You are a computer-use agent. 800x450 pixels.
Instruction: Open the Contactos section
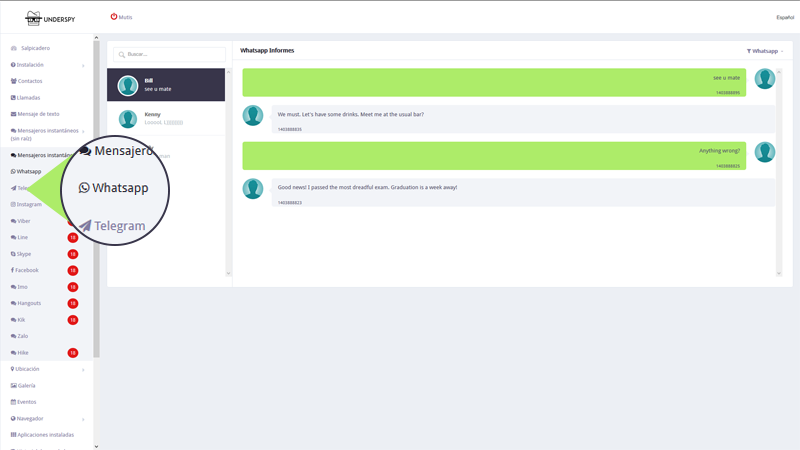(27, 81)
